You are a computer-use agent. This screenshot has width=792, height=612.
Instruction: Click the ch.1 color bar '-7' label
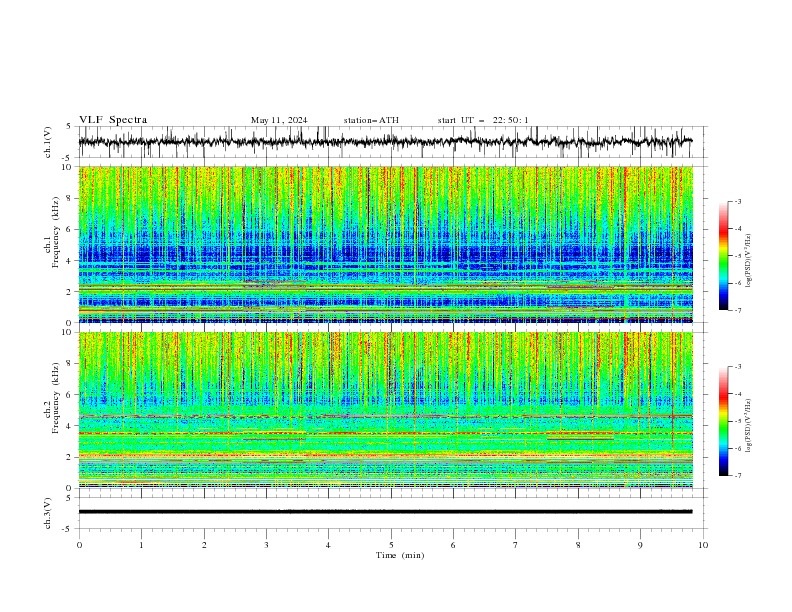pyautogui.click(x=737, y=310)
